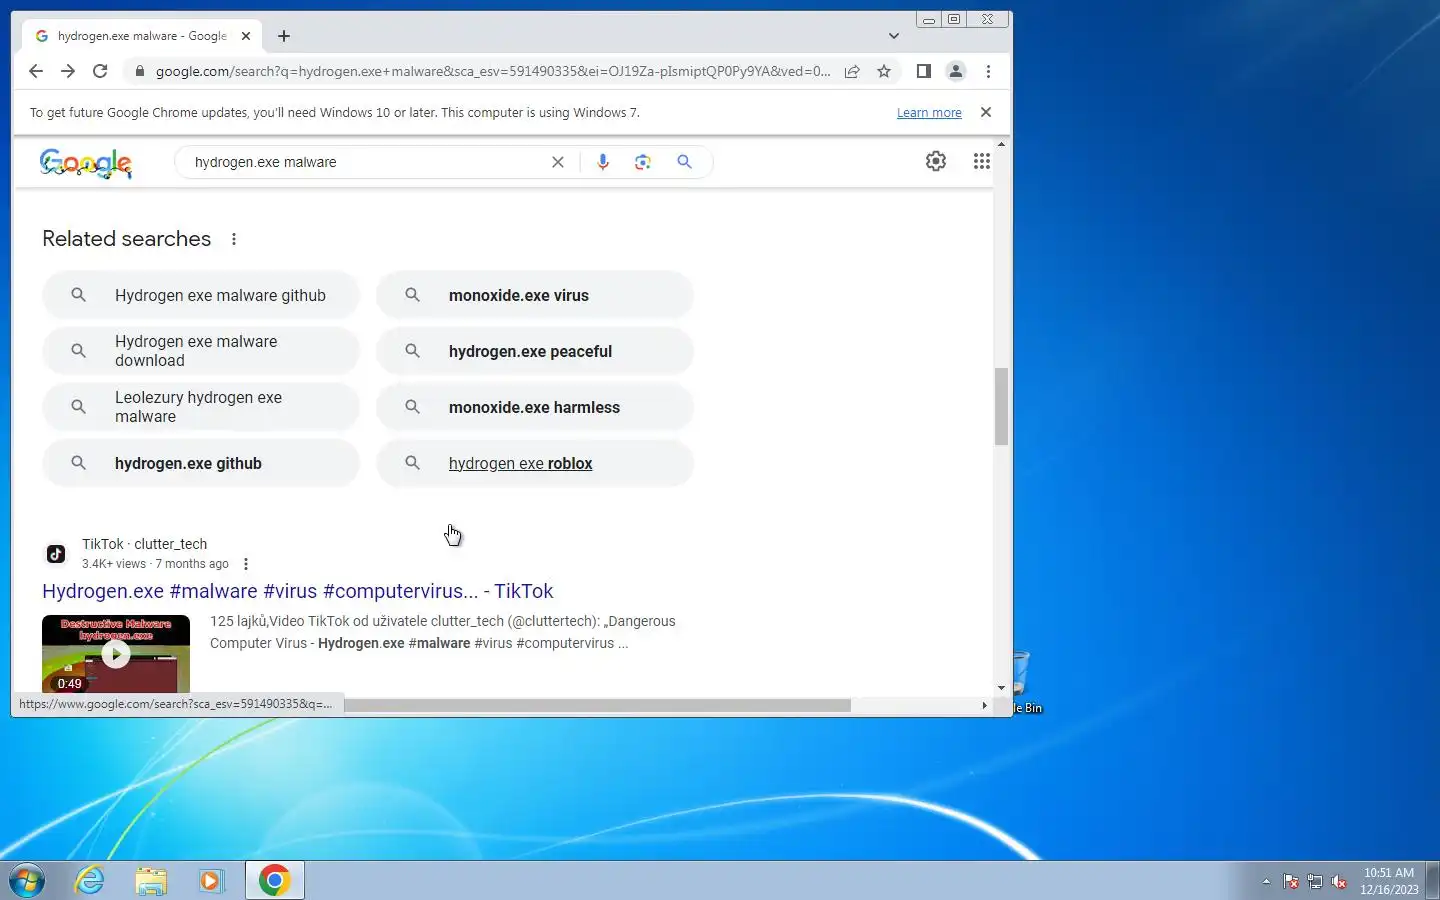Launch Internet Explorer from taskbar

90,881
